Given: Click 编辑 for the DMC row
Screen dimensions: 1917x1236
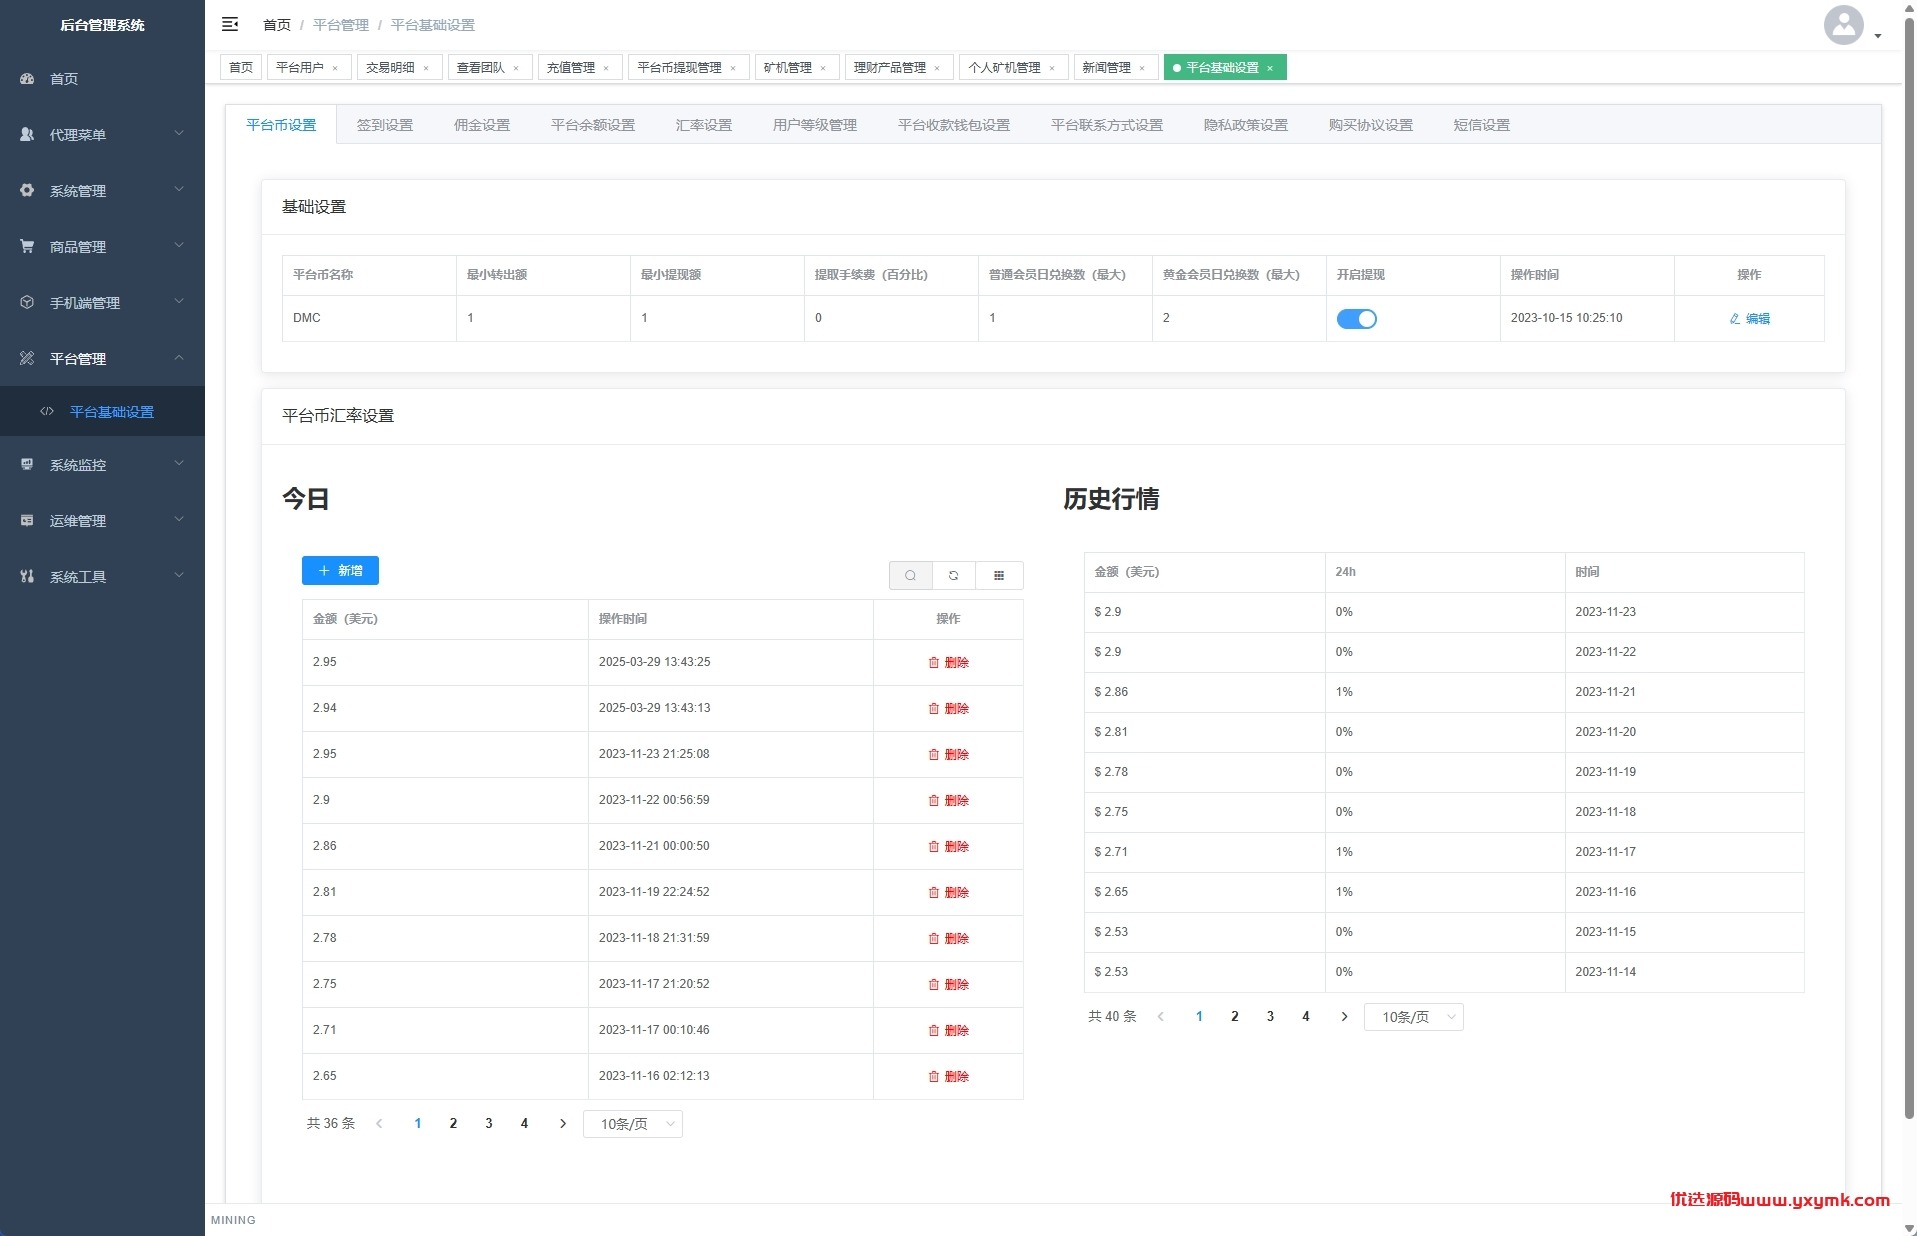Looking at the screenshot, I should 1749,319.
